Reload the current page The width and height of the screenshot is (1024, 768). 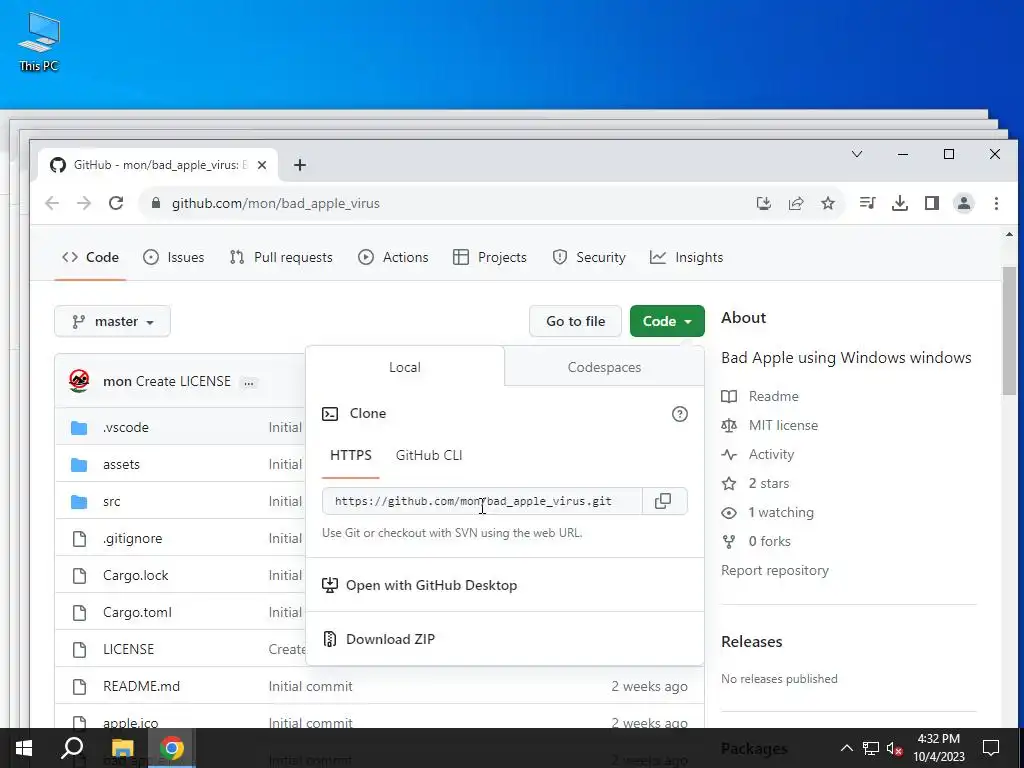coord(116,203)
